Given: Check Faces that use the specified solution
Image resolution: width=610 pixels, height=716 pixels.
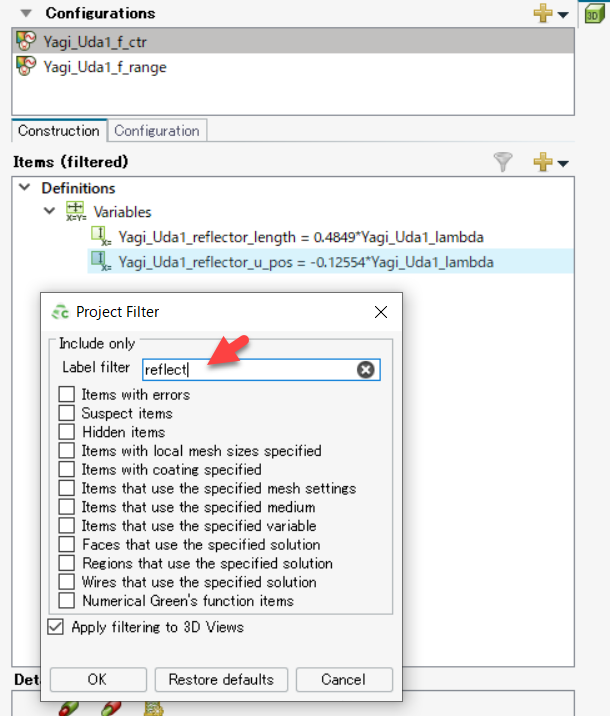Looking at the screenshot, I should click(x=67, y=544).
